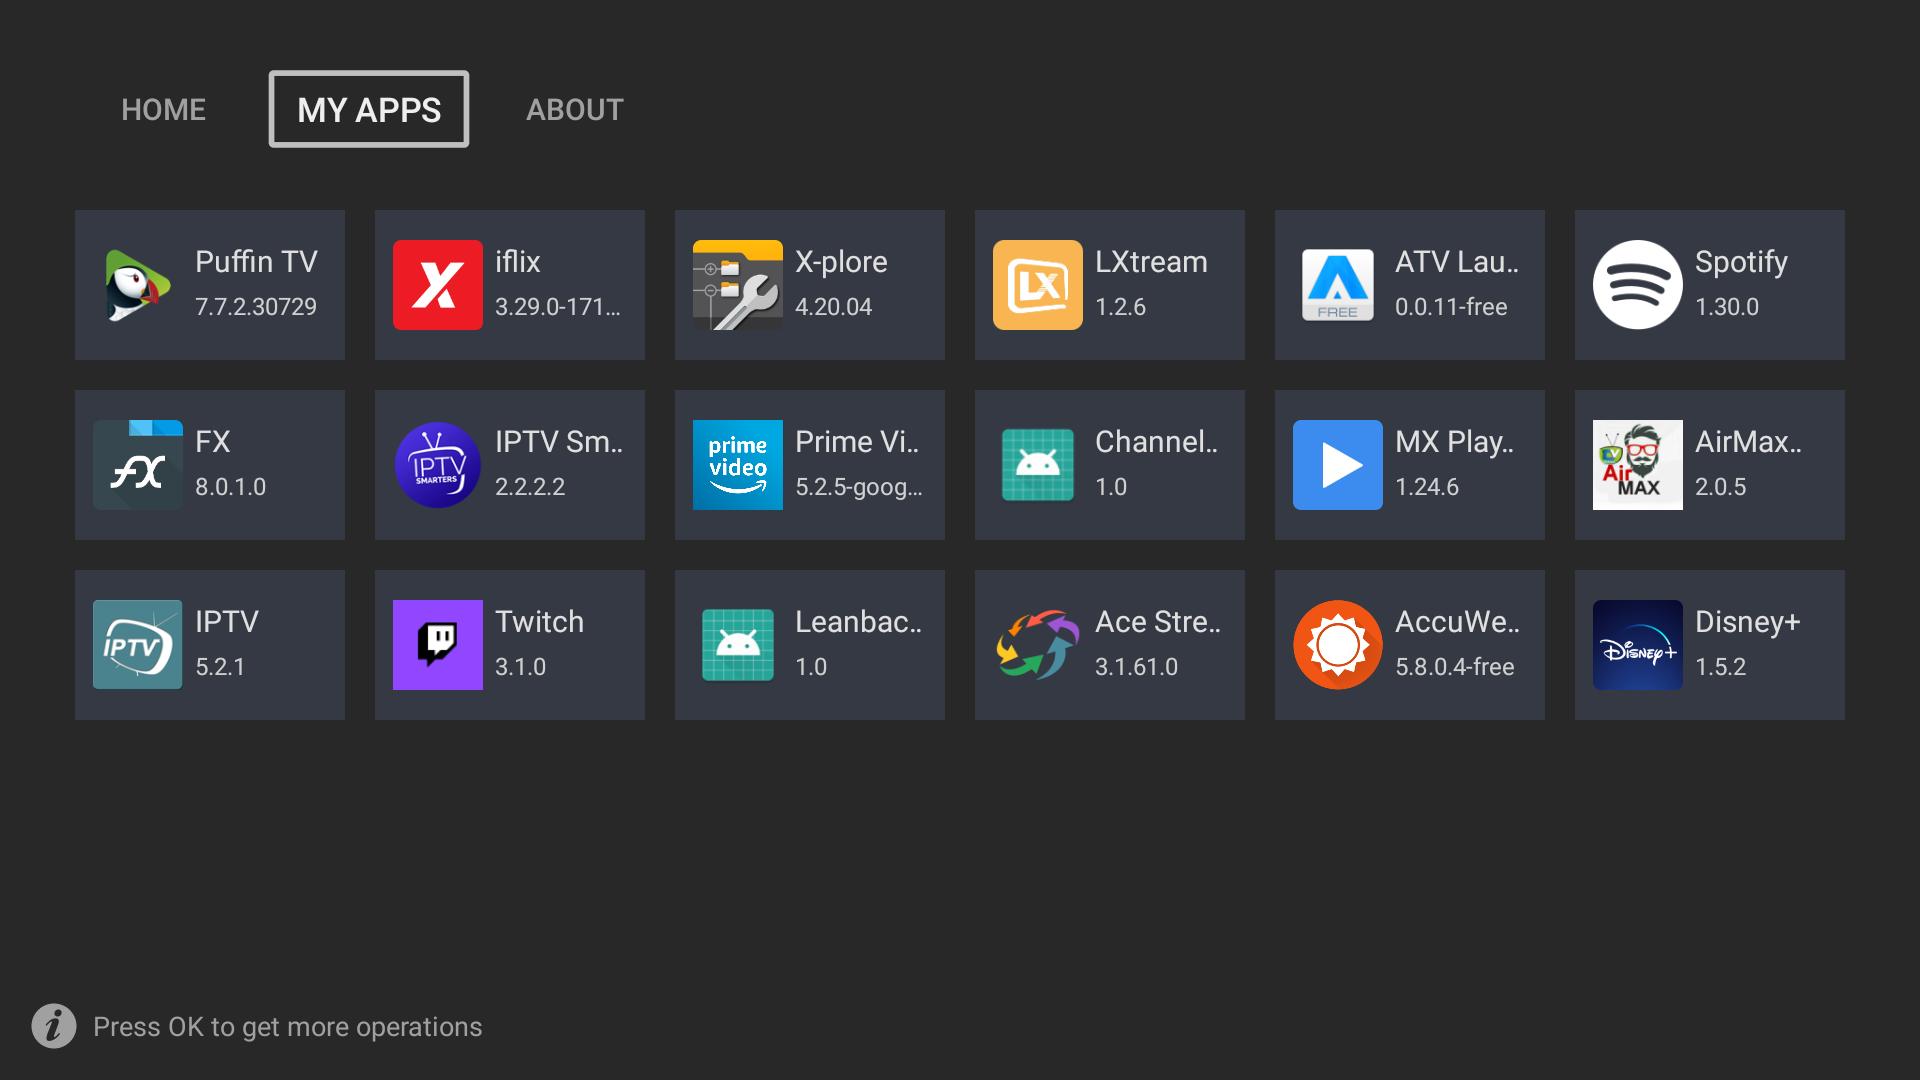The image size is (1920, 1080).
Task: Open the AccuWeather sun icon
Action: coord(1337,645)
